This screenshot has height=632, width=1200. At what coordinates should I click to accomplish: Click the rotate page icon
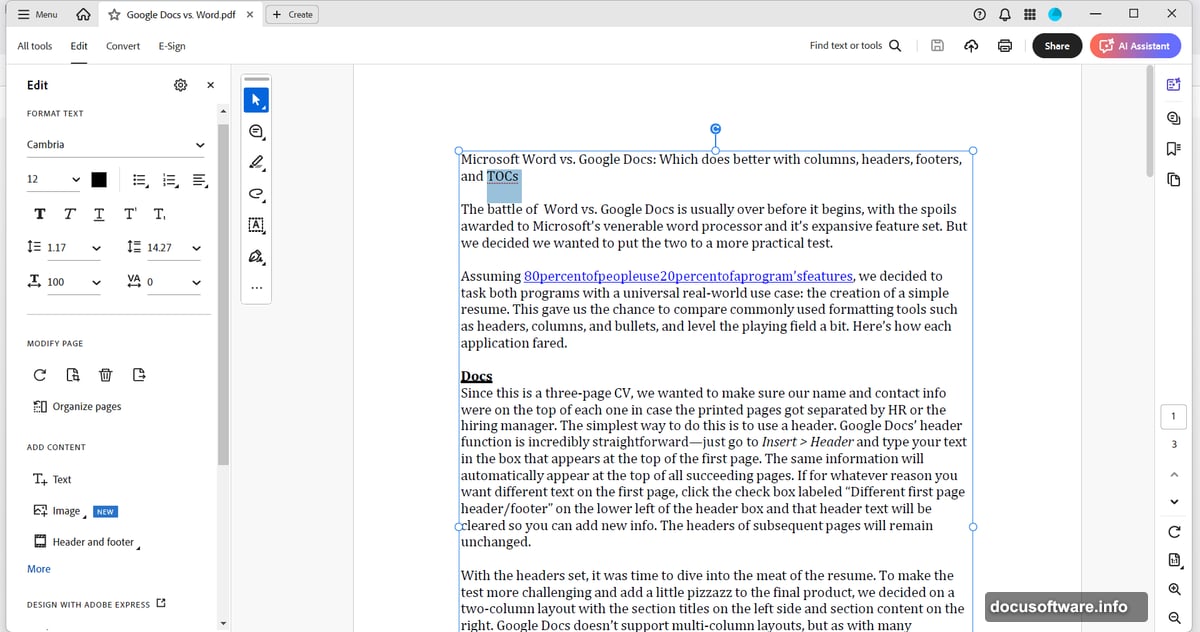tap(40, 375)
